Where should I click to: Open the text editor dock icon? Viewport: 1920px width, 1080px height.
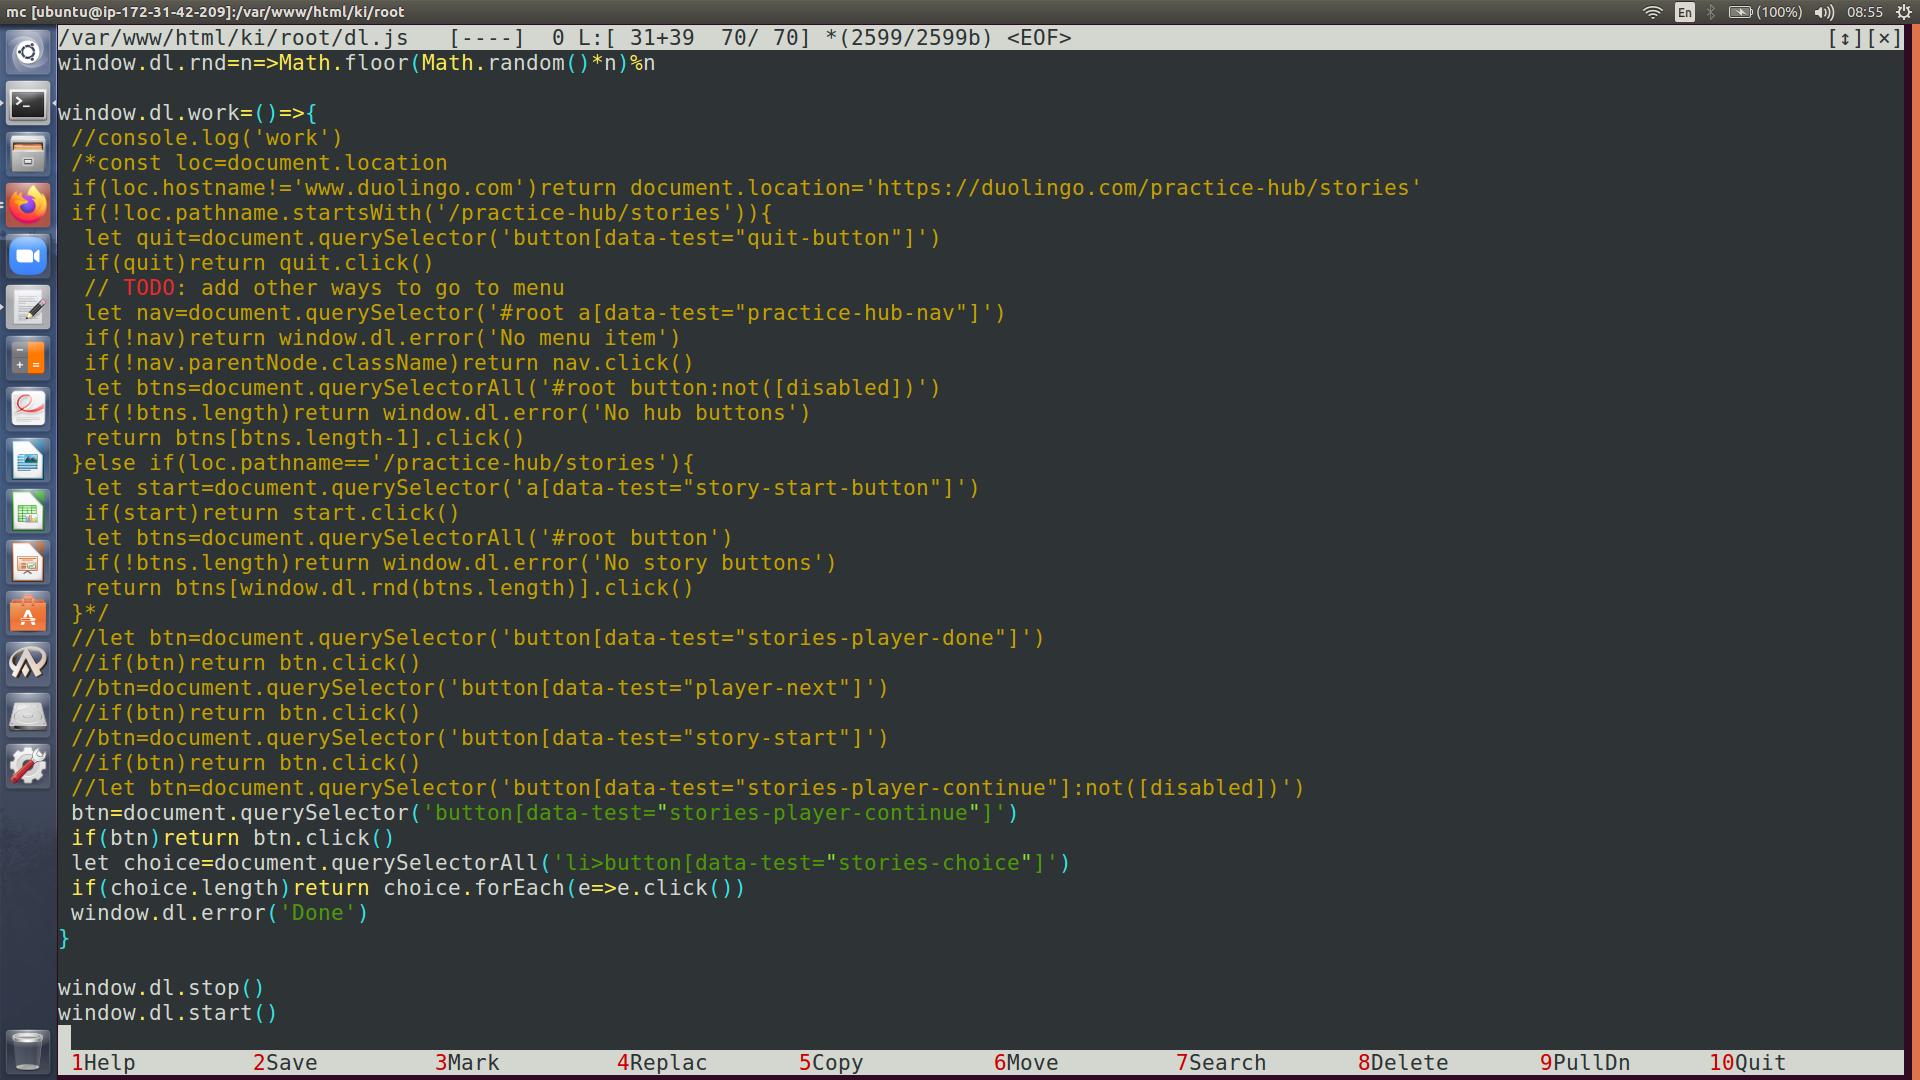pyautogui.click(x=28, y=308)
